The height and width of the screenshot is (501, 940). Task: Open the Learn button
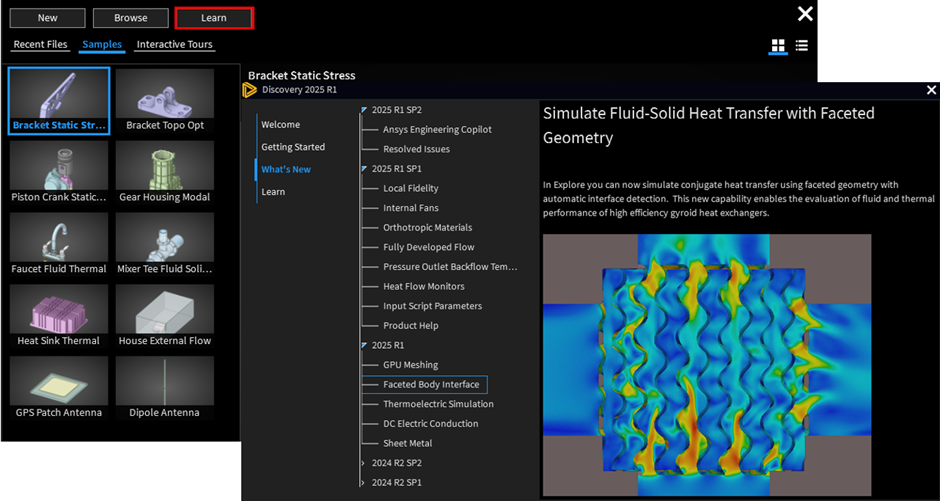(214, 18)
